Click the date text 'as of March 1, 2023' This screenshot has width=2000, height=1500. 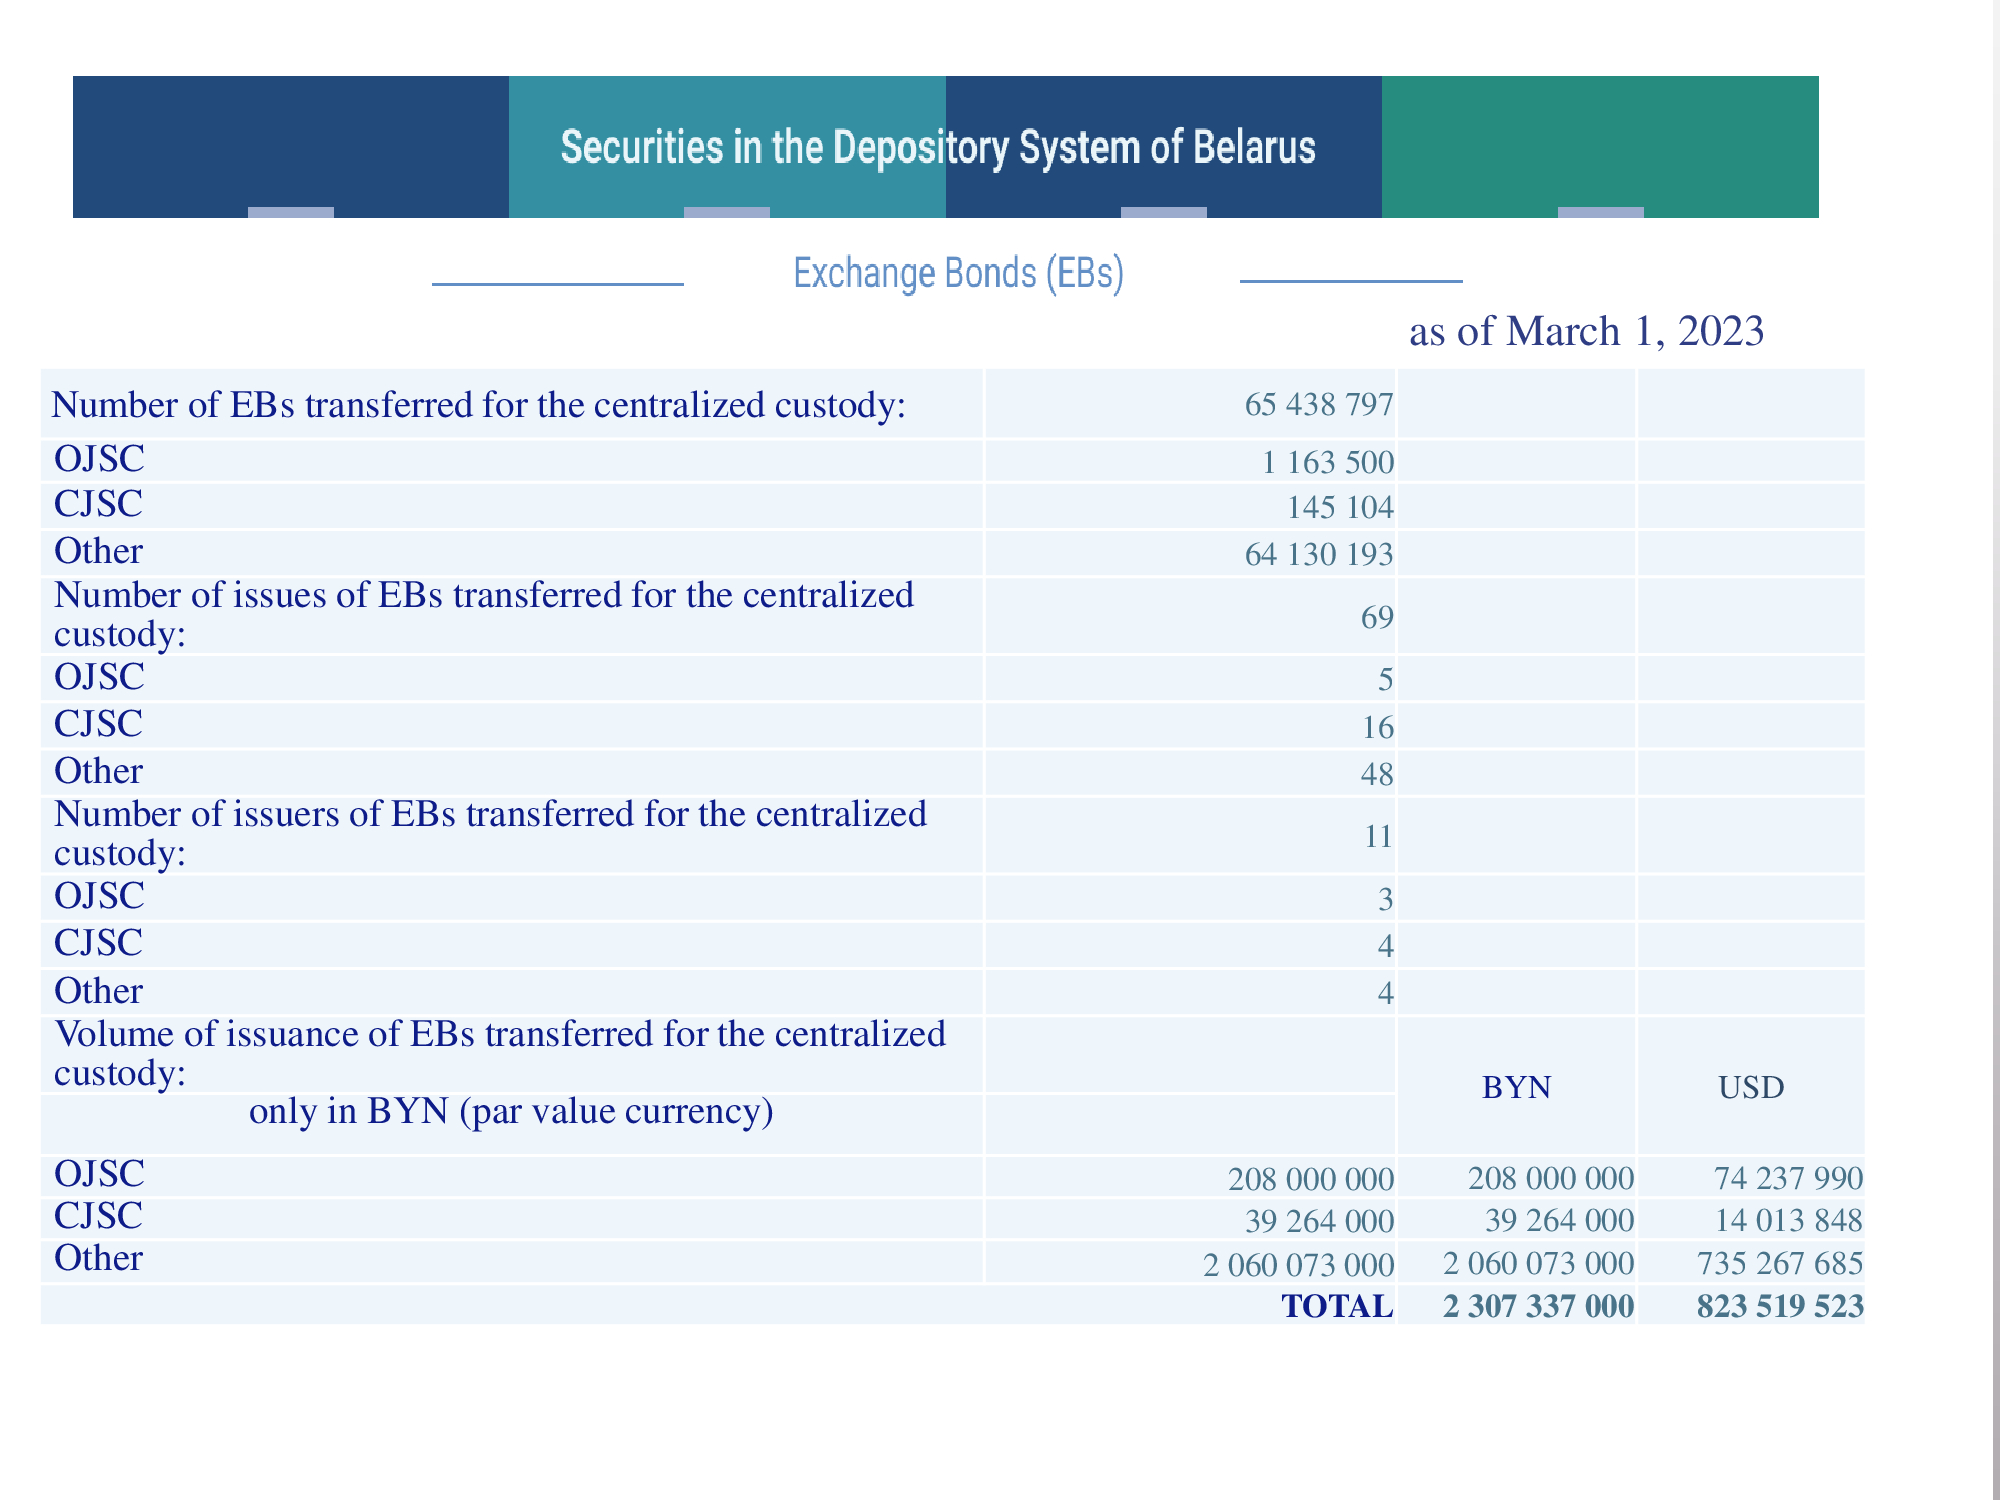pos(1586,331)
